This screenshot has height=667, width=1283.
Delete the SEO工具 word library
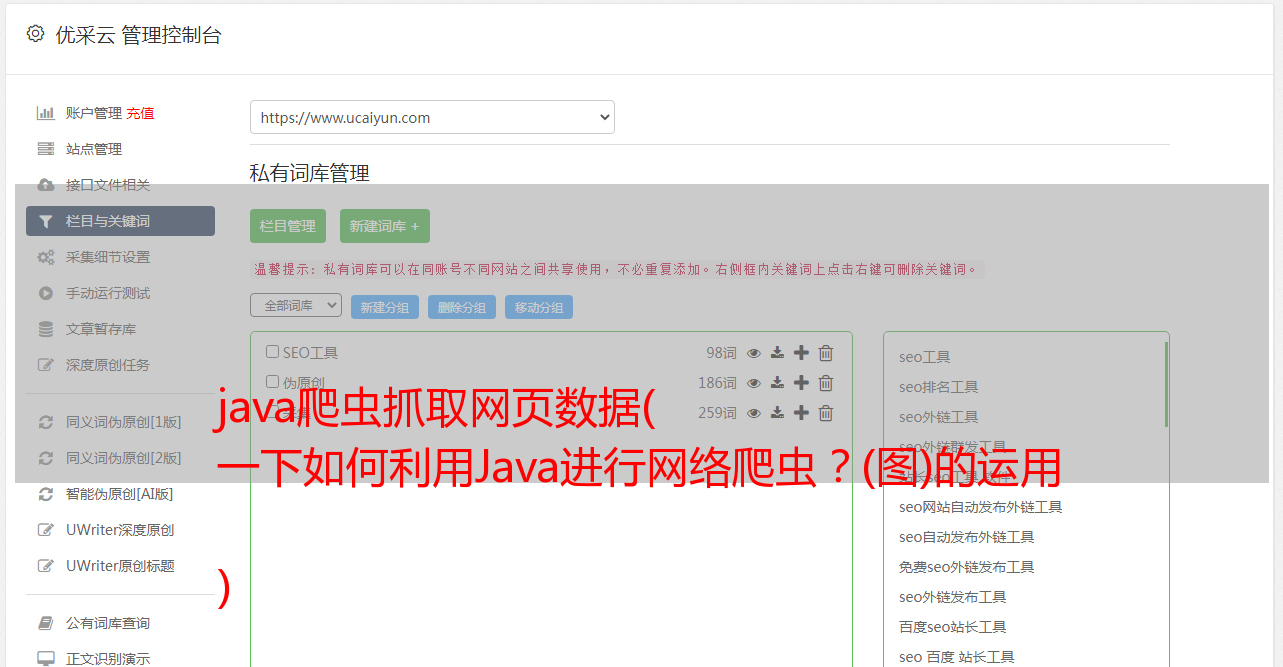pos(826,353)
